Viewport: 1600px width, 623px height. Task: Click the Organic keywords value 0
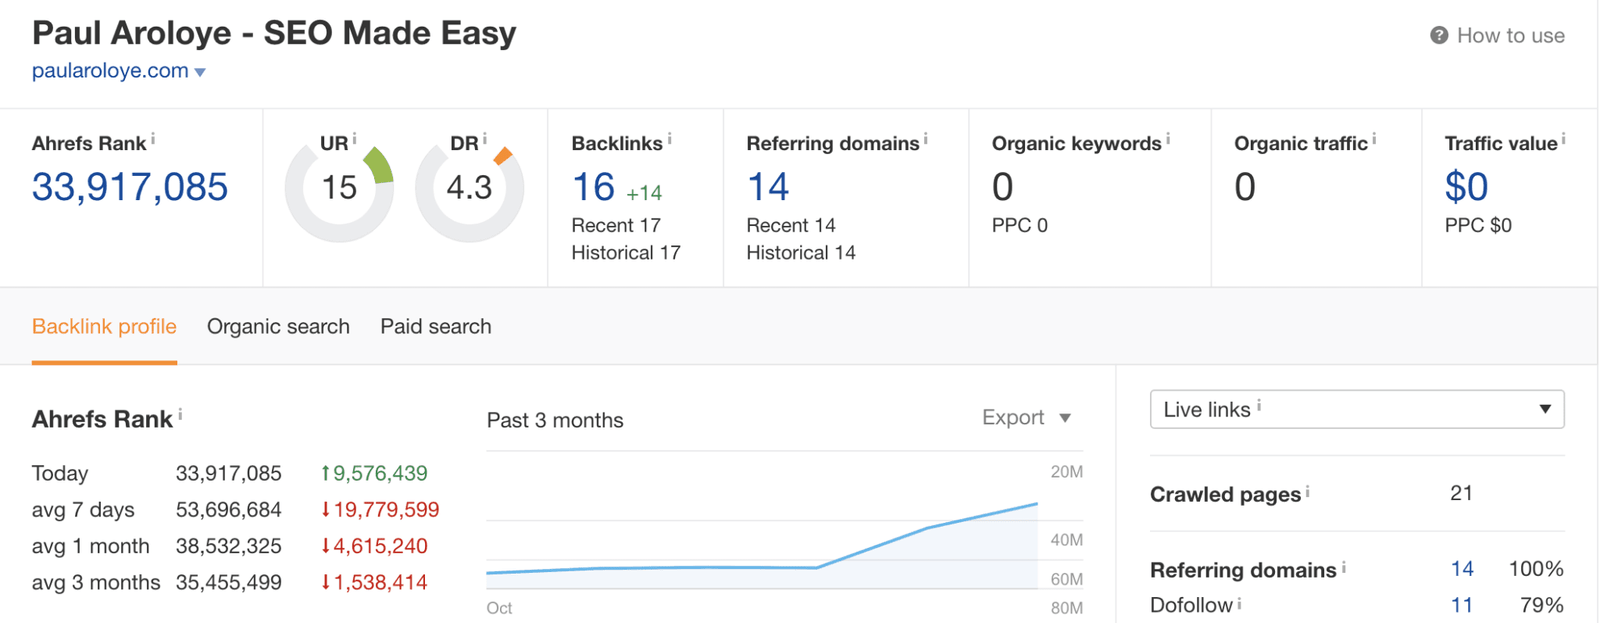[x=1003, y=187]
